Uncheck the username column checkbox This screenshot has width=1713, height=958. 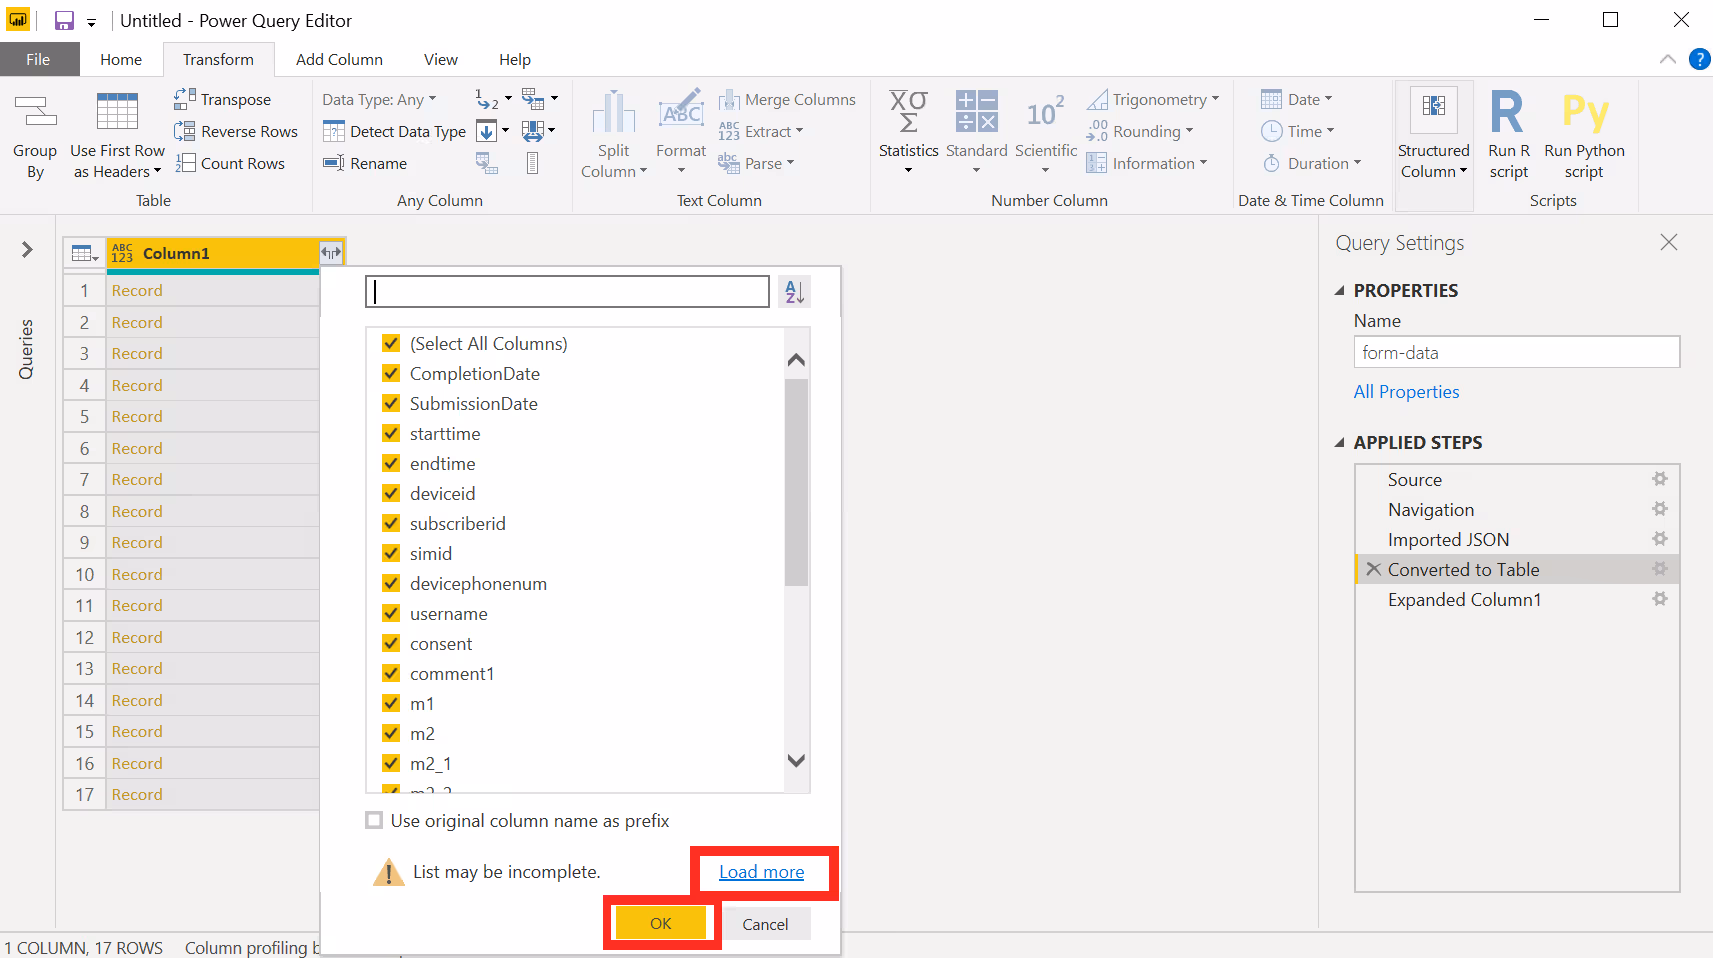point(391,613)
